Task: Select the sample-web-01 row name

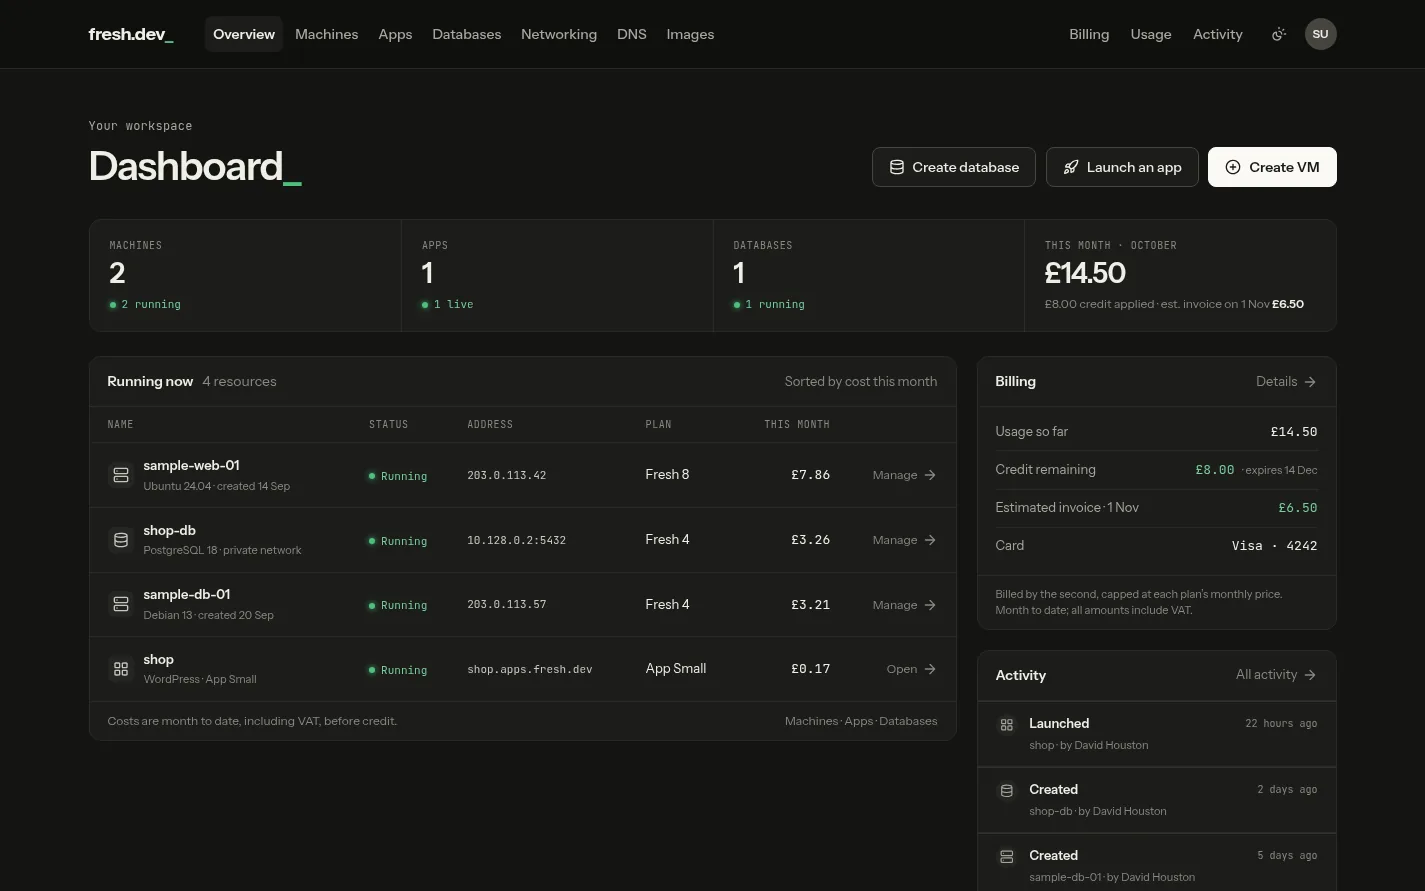Action: [x=191, y=465]
